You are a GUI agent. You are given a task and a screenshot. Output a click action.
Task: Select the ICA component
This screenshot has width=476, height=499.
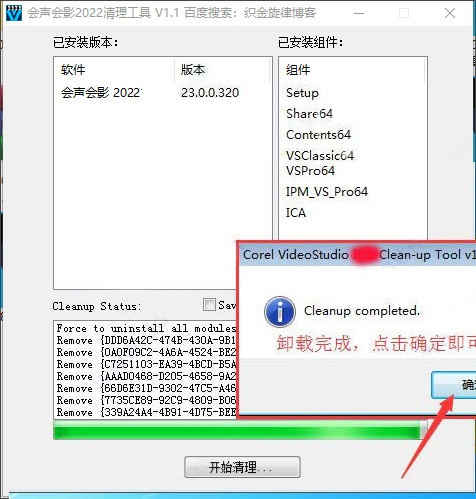click(296, 213)
